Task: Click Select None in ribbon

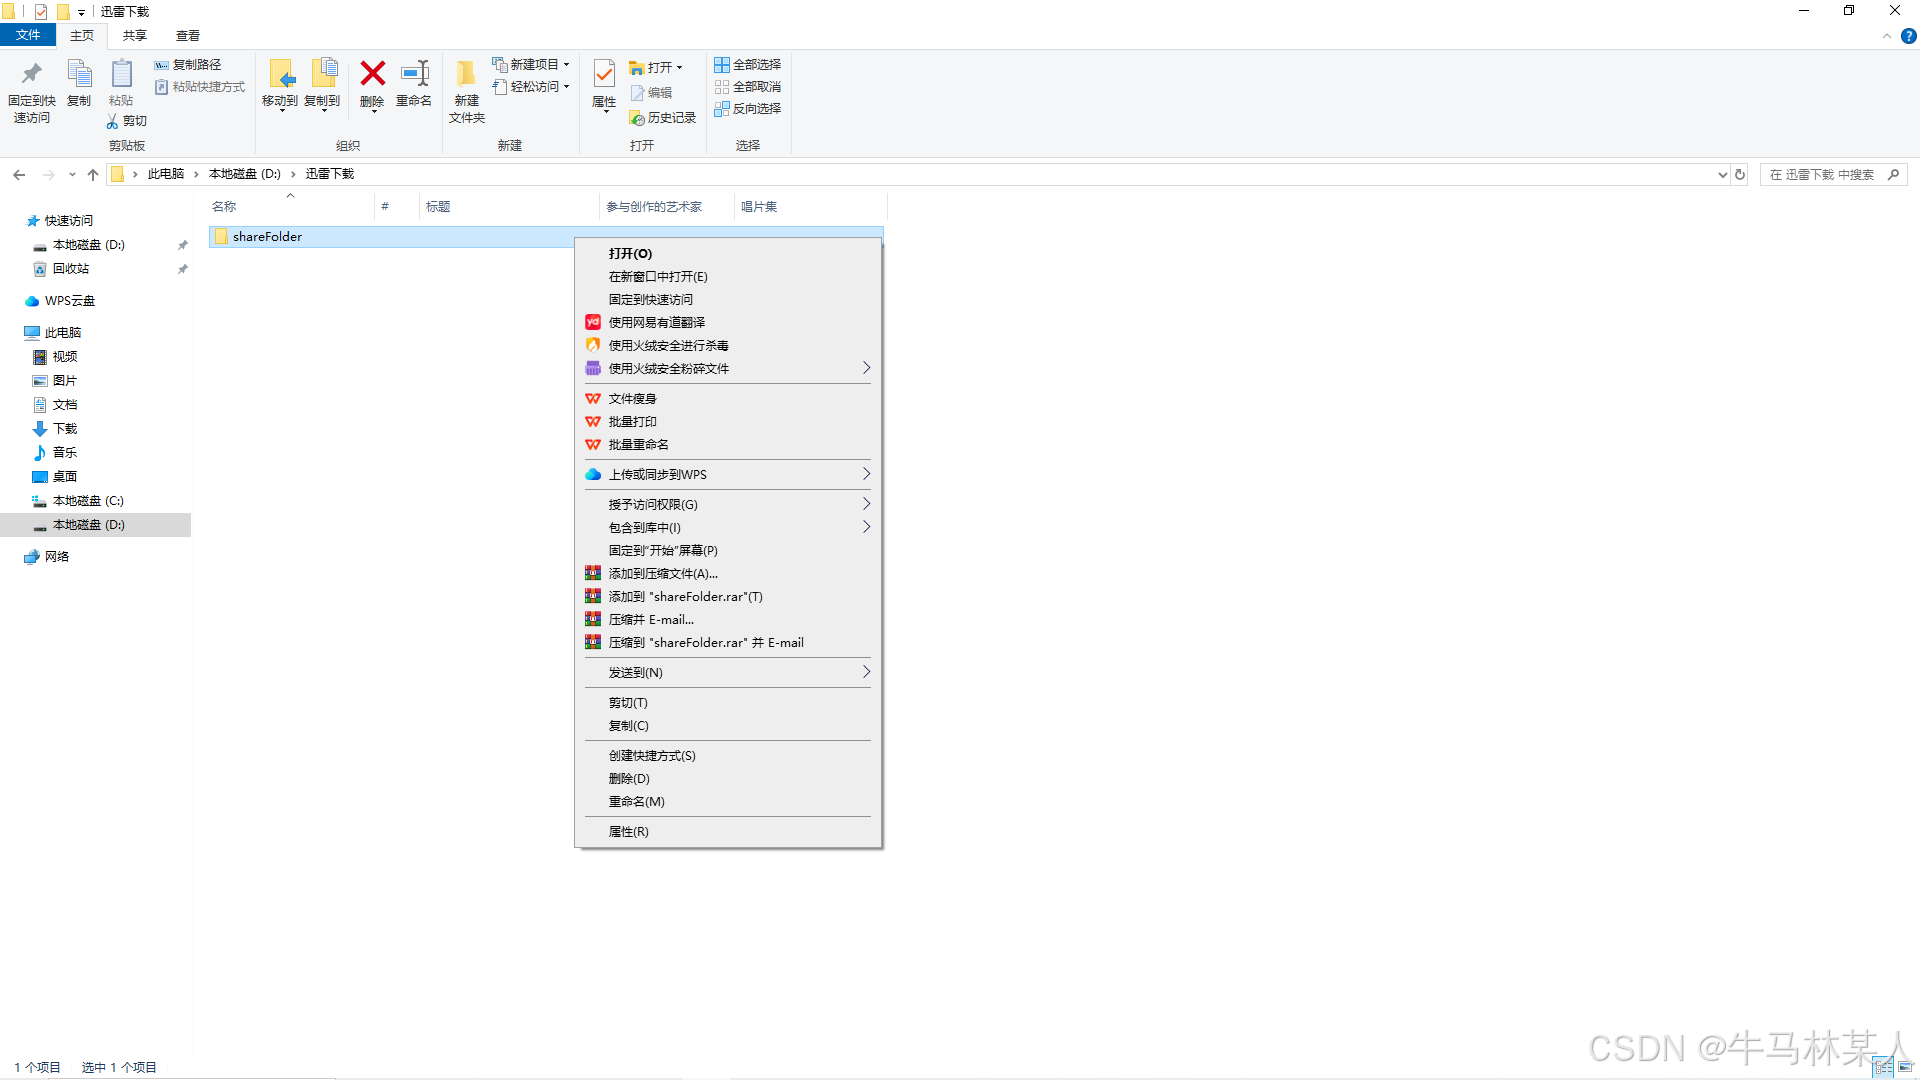Action: tap(747, 87)
